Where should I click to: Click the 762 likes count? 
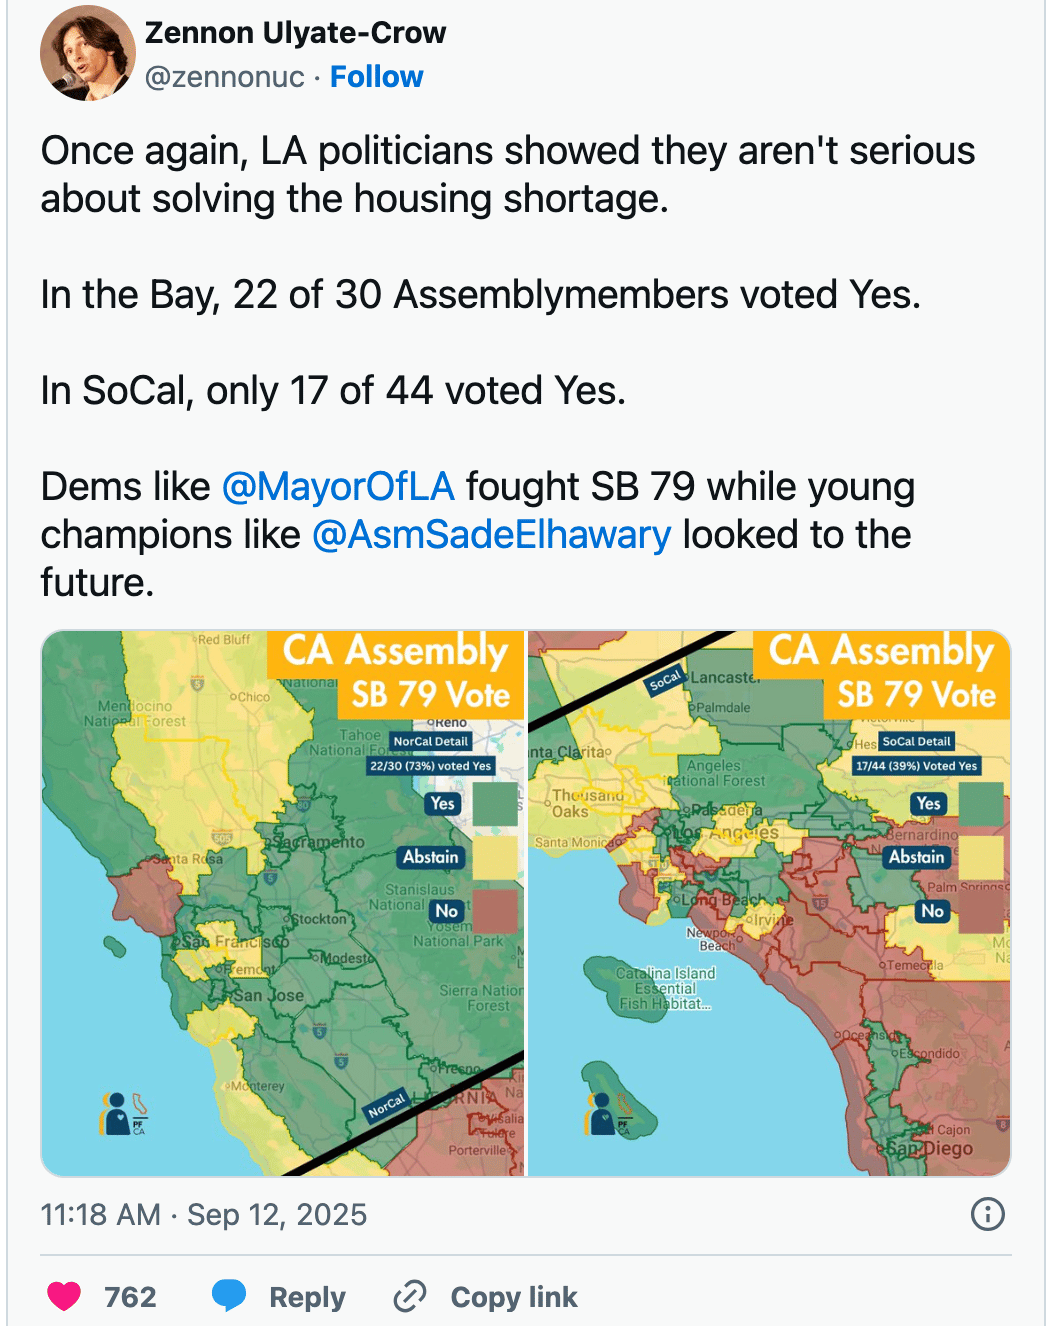pyautogui.click(x=131, y=1297)
